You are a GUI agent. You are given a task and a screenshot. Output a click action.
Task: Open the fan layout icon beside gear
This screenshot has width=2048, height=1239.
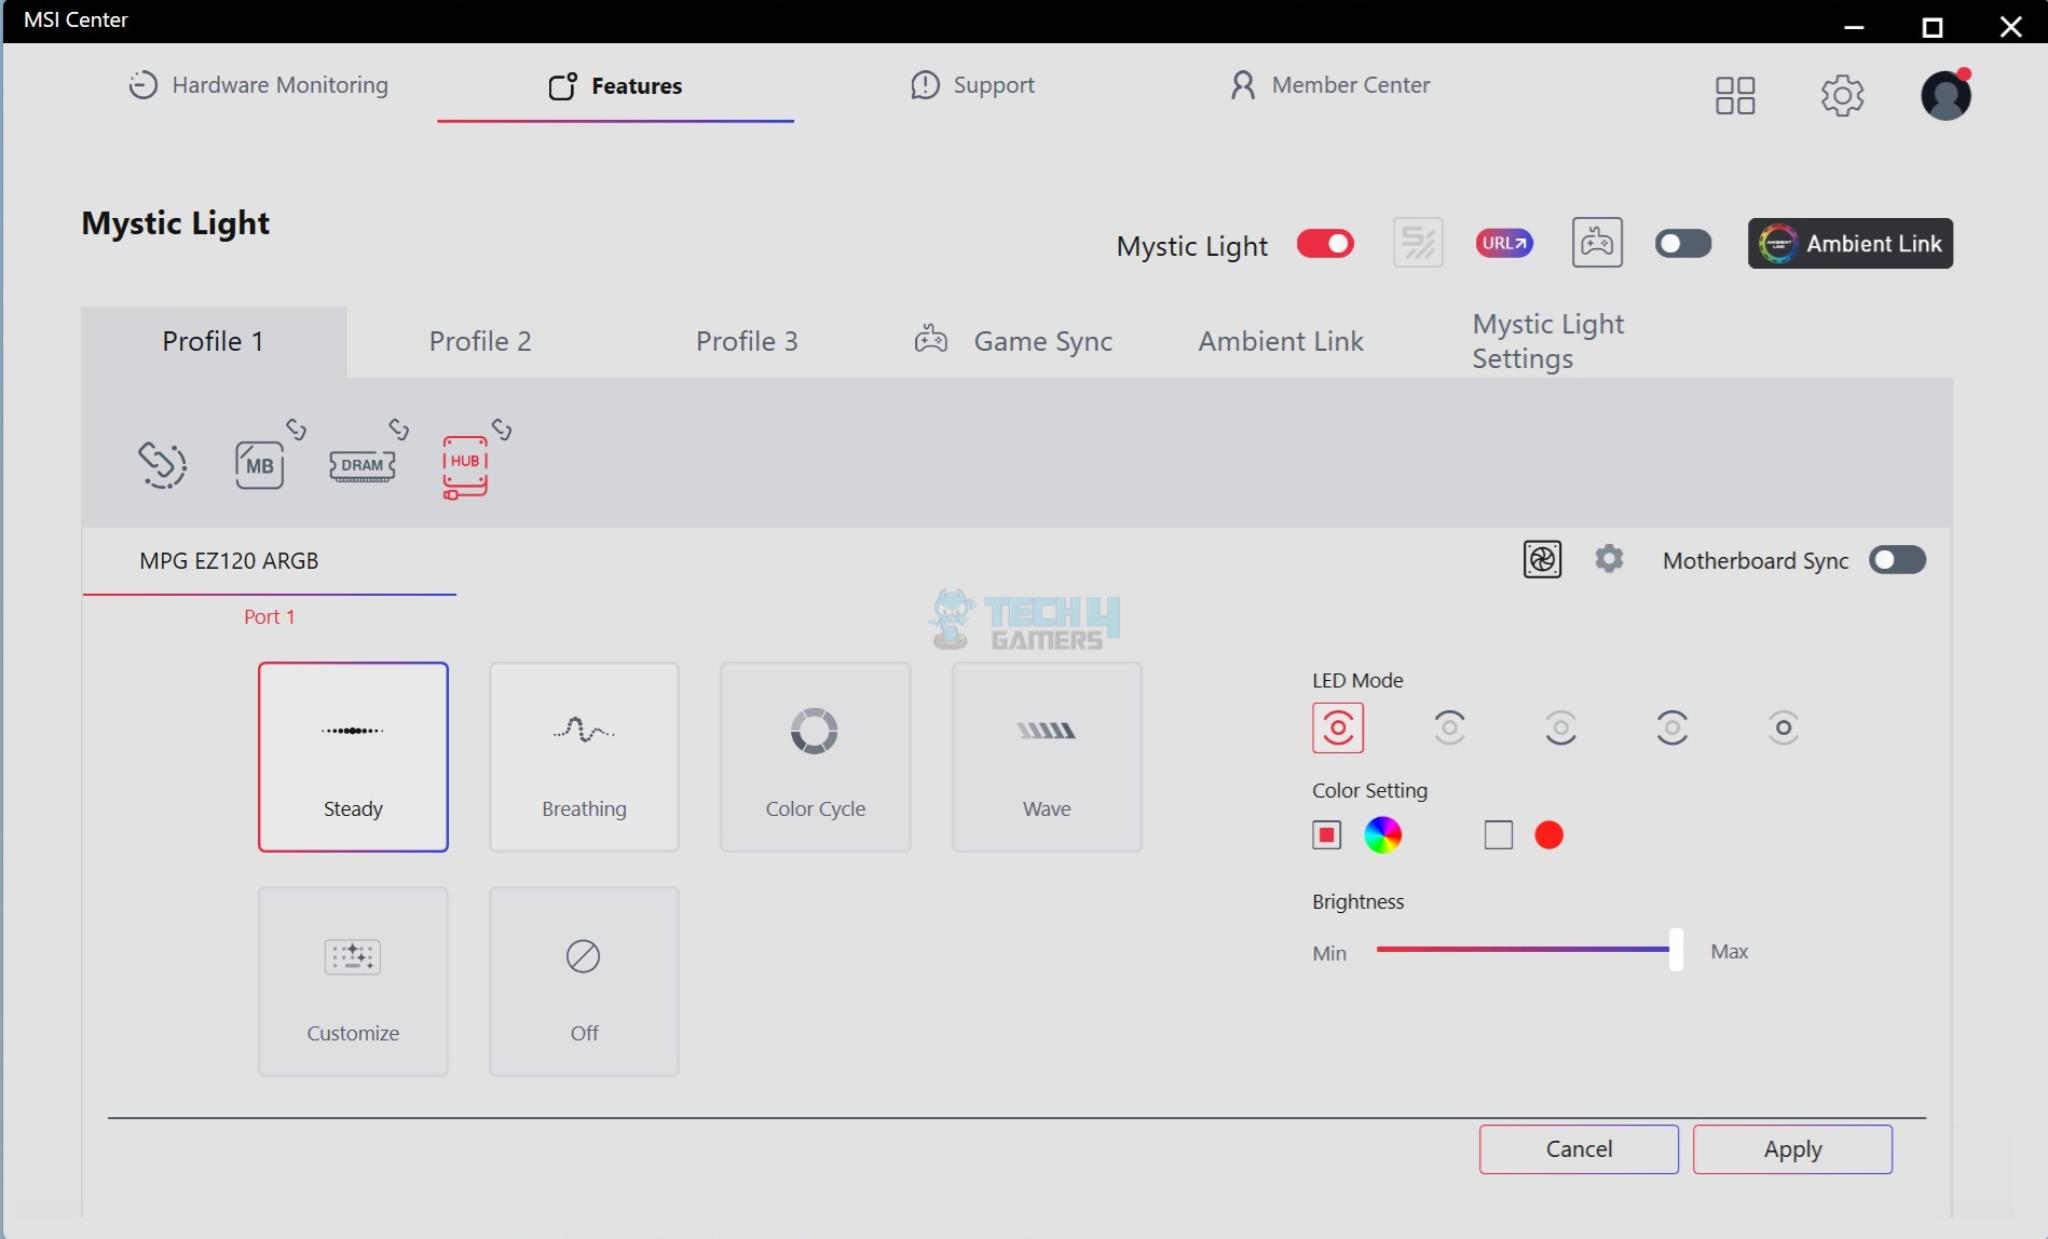point(1541,560)
